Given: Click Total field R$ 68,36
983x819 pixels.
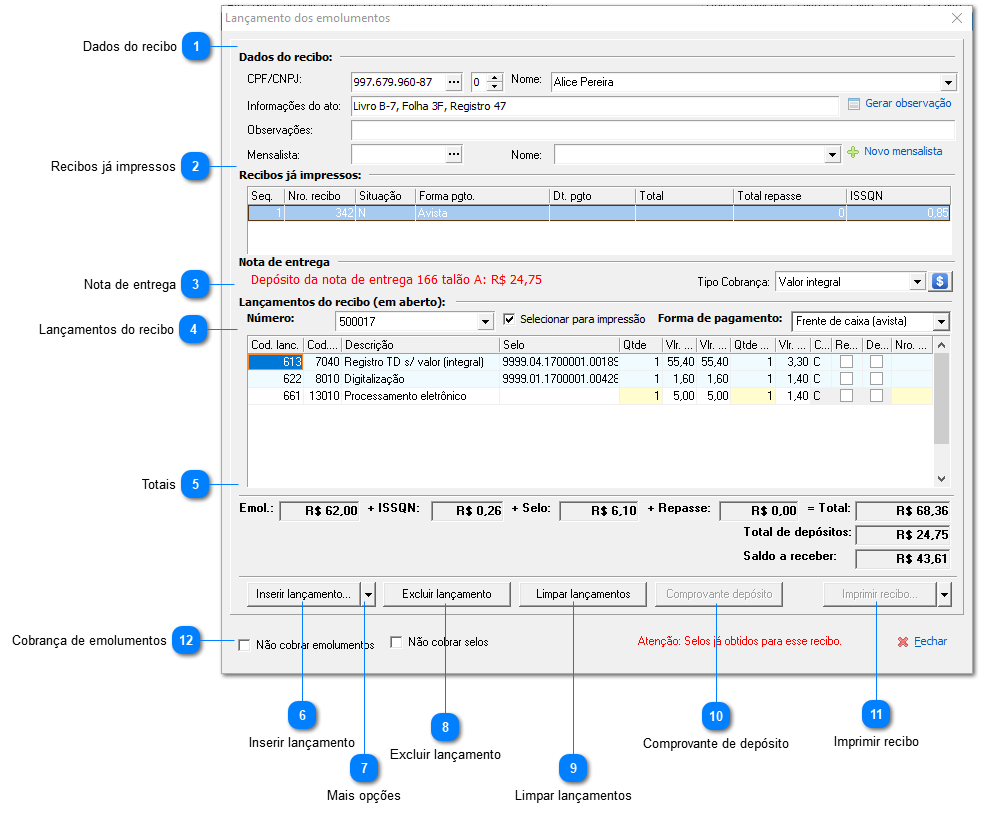Looking at the screenshot, I should tap(903, 511).
